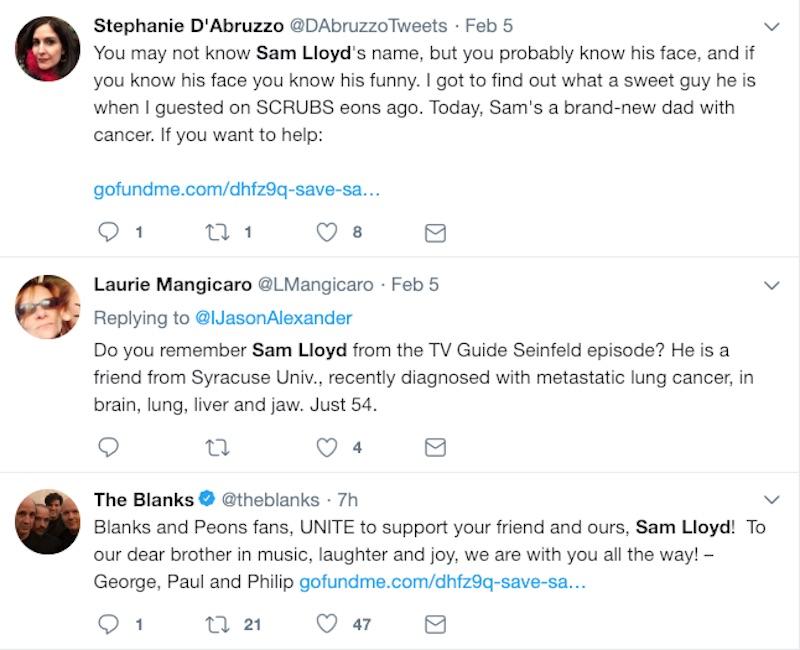Expand the menu chevron on Laurie Mangicaro's tweet

point(771,285)
